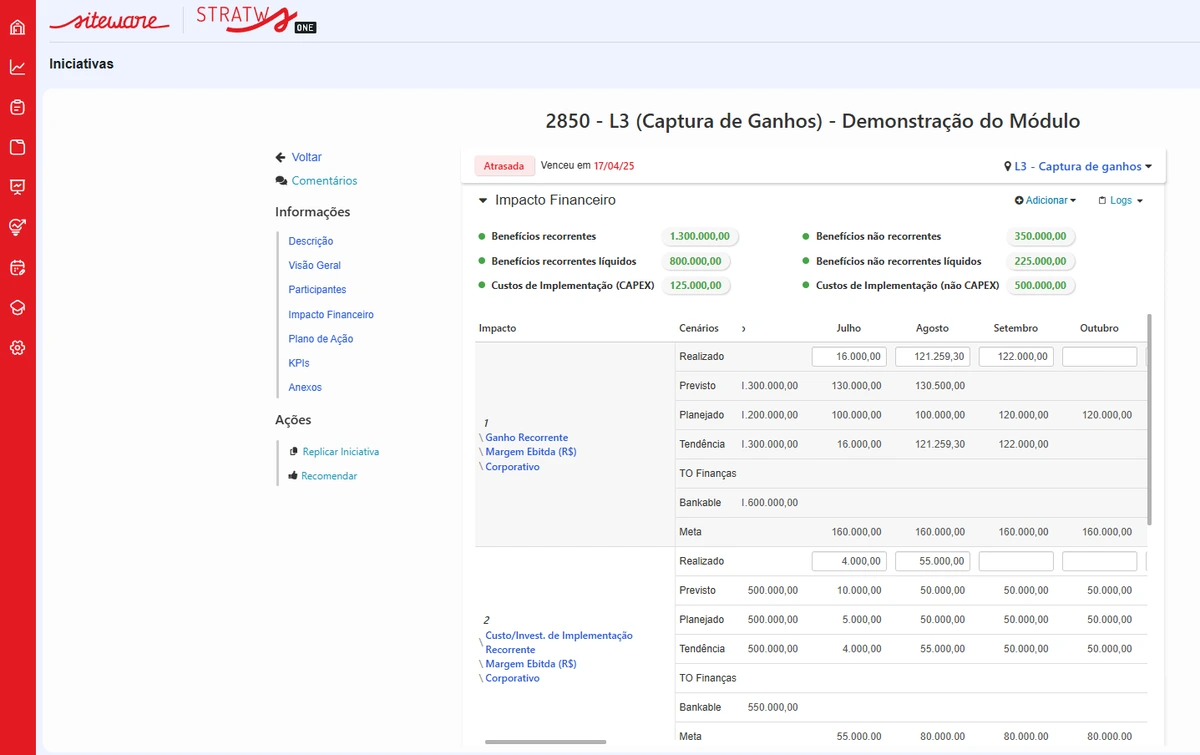Click the vertical scrollbar beside the table
The width and height of the screenshot is (1200, 755).
point(1150,420)
